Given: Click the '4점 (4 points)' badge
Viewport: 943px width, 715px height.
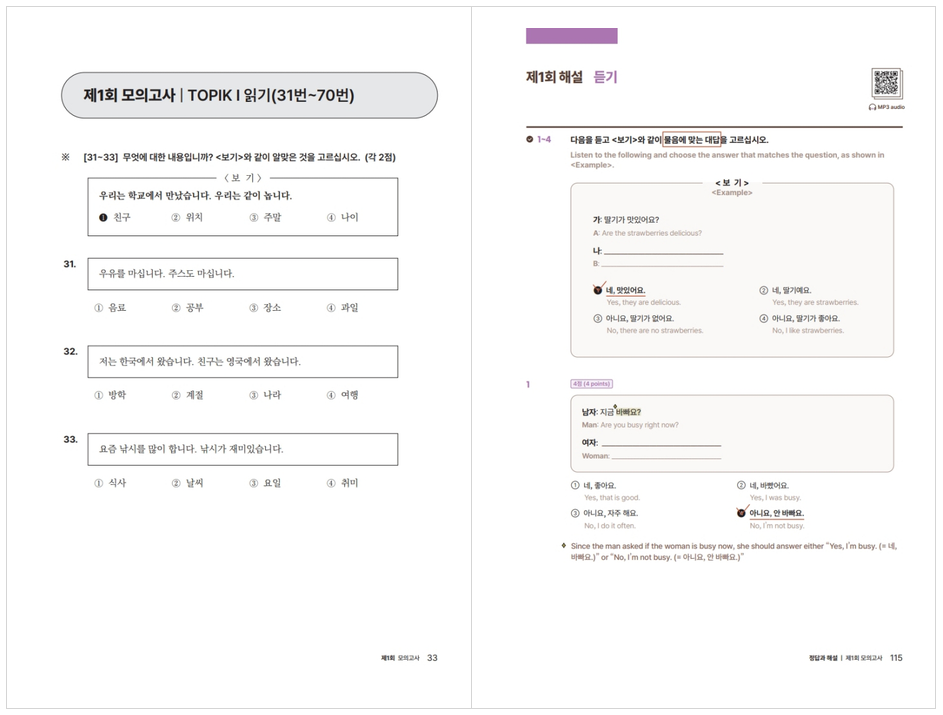Looking at the screenshot, I should pyautogui.click(x=592, y=384).
